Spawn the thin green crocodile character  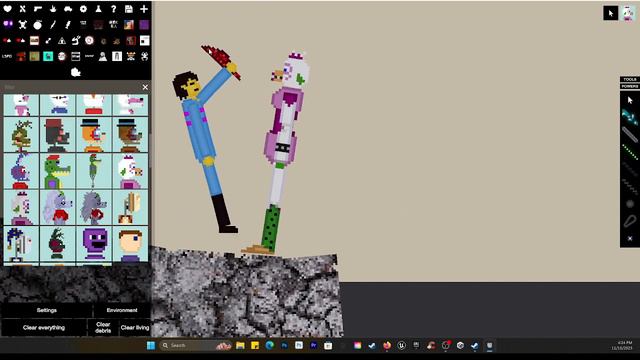(94, 171)
